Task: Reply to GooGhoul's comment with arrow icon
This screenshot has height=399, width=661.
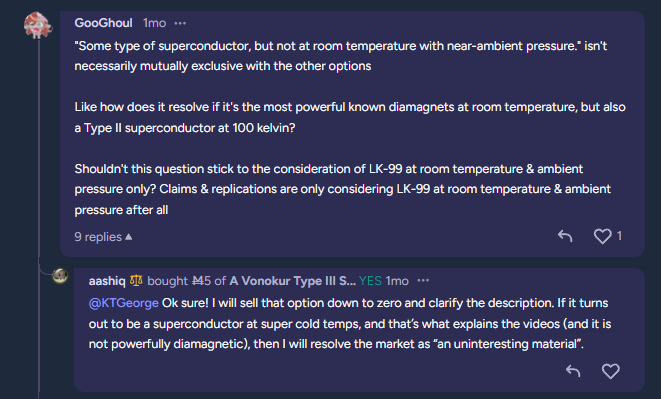Action: [x=565, y=236]
